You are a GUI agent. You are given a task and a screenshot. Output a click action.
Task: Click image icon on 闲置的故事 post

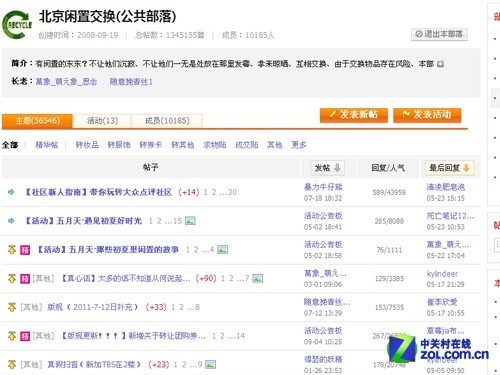click(222, 249)
